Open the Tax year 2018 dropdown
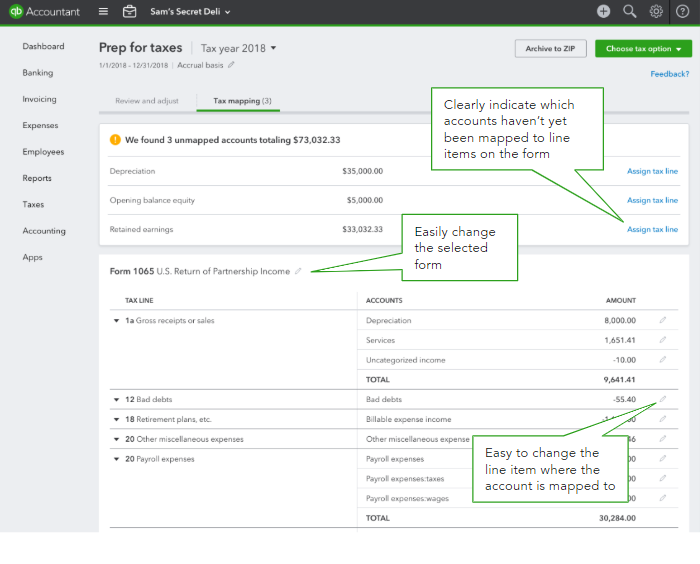This screenshot has width=700, height=564. [x=238, y=48]
